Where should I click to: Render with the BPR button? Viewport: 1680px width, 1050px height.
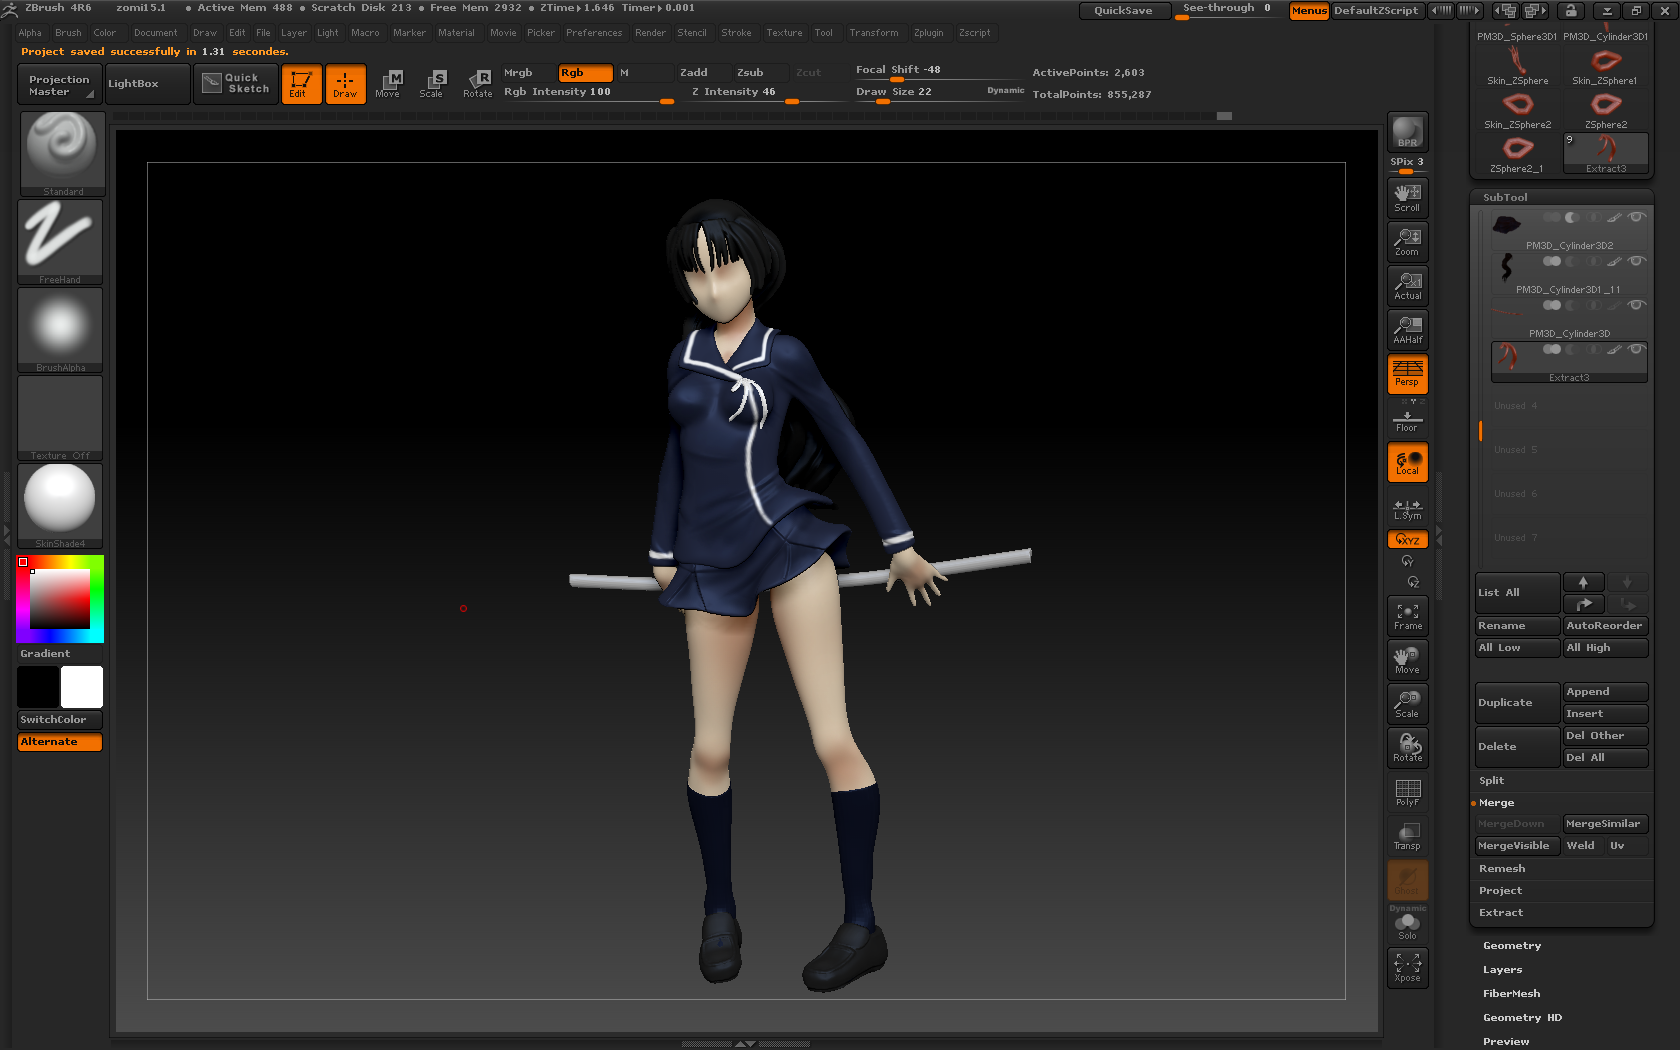(1407, 133)
